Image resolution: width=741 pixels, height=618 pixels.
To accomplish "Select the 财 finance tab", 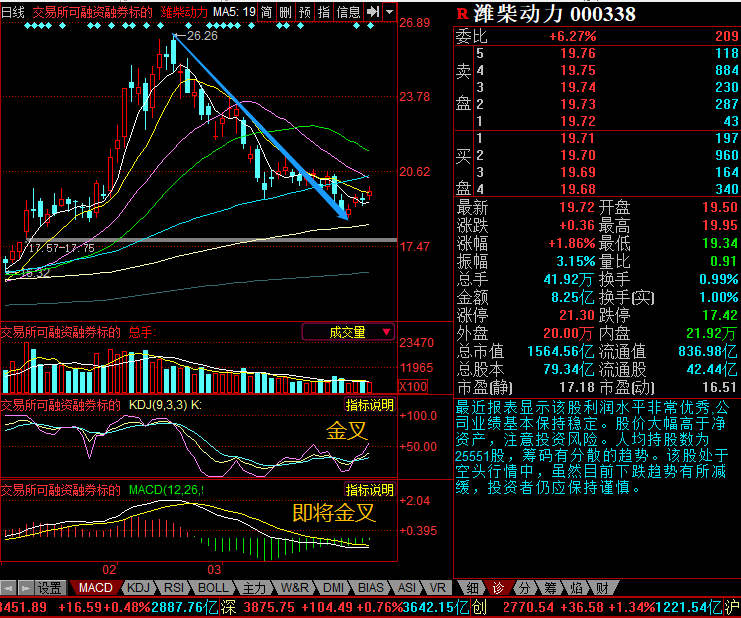I will pyautogui.click(x=602, y=588).
